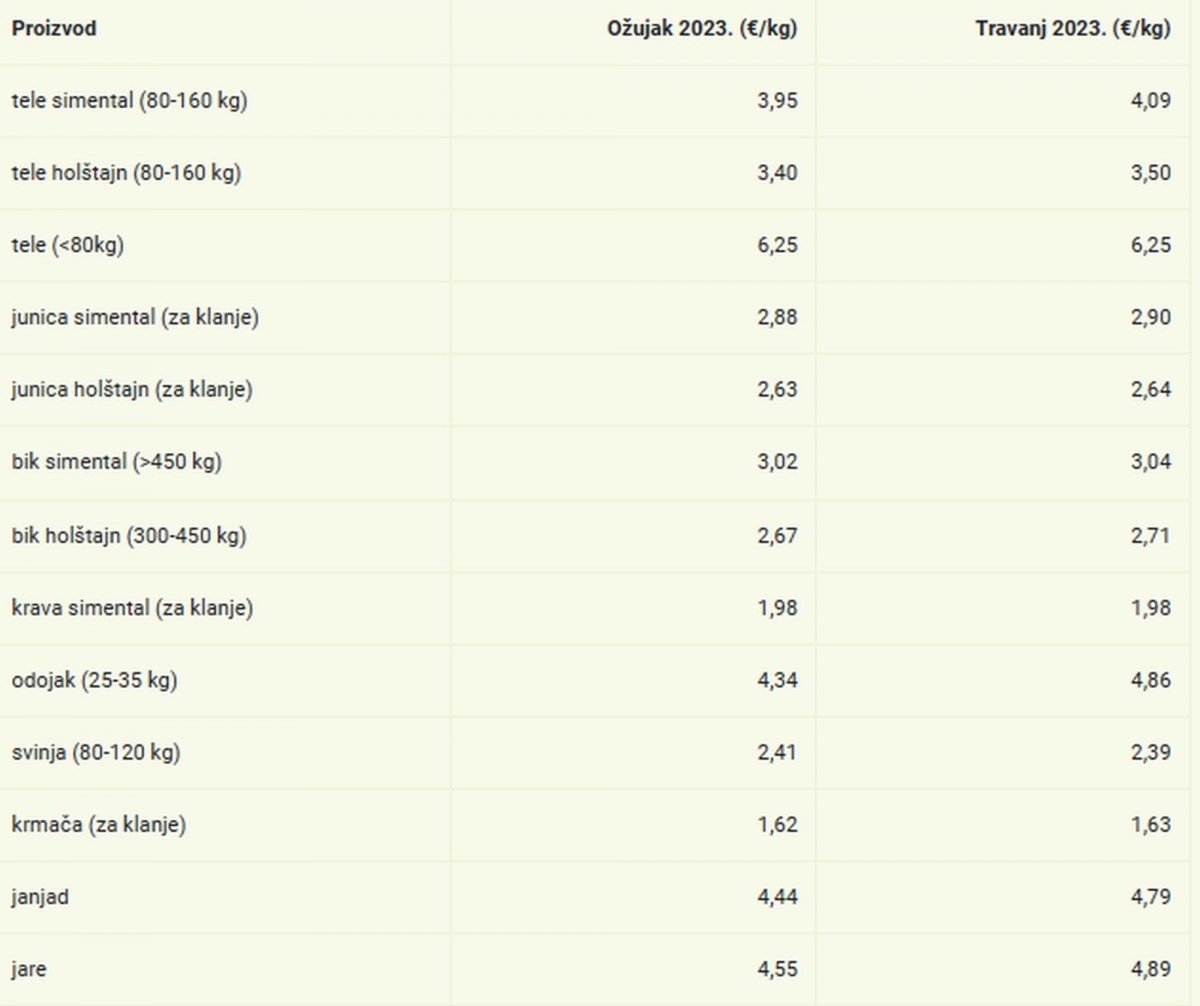Screen dimensions: 1200x1006
Task: Click the krmača (za klanje) row label
Action: 99,825
